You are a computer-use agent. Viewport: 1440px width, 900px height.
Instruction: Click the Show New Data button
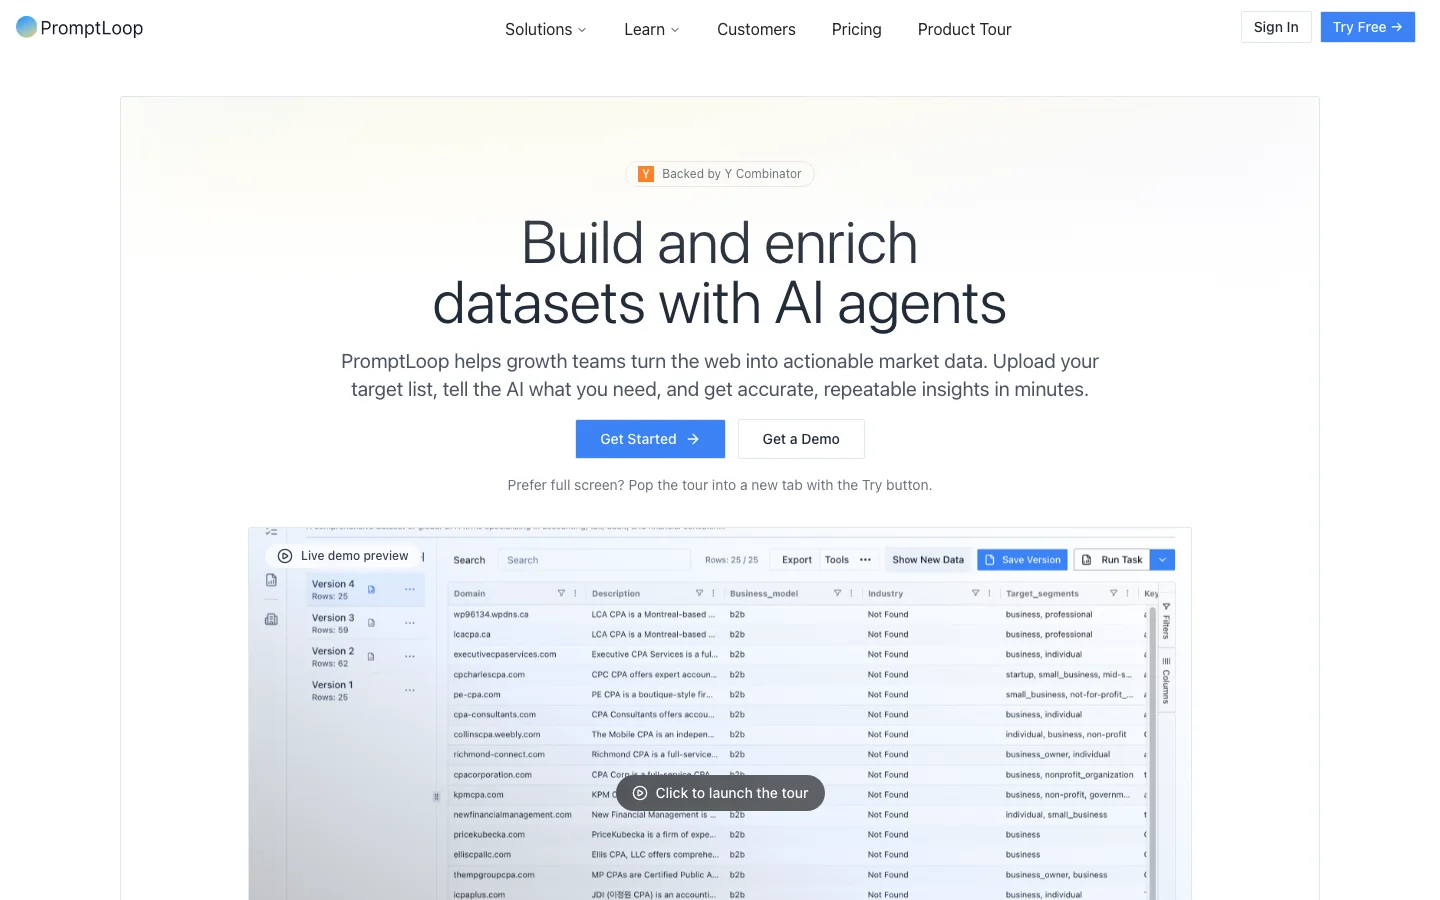click(x=928, y=560)
